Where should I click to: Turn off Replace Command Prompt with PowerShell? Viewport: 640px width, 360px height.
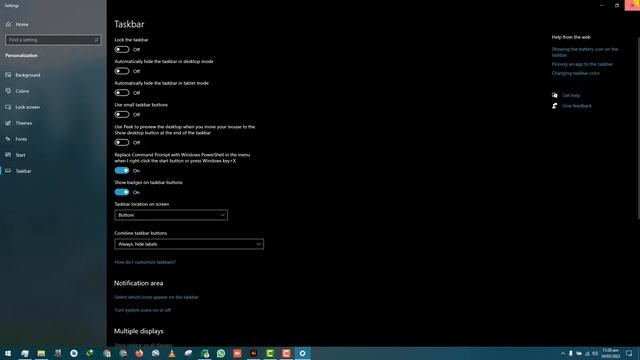pyautogui.click(x=122, y=171)
